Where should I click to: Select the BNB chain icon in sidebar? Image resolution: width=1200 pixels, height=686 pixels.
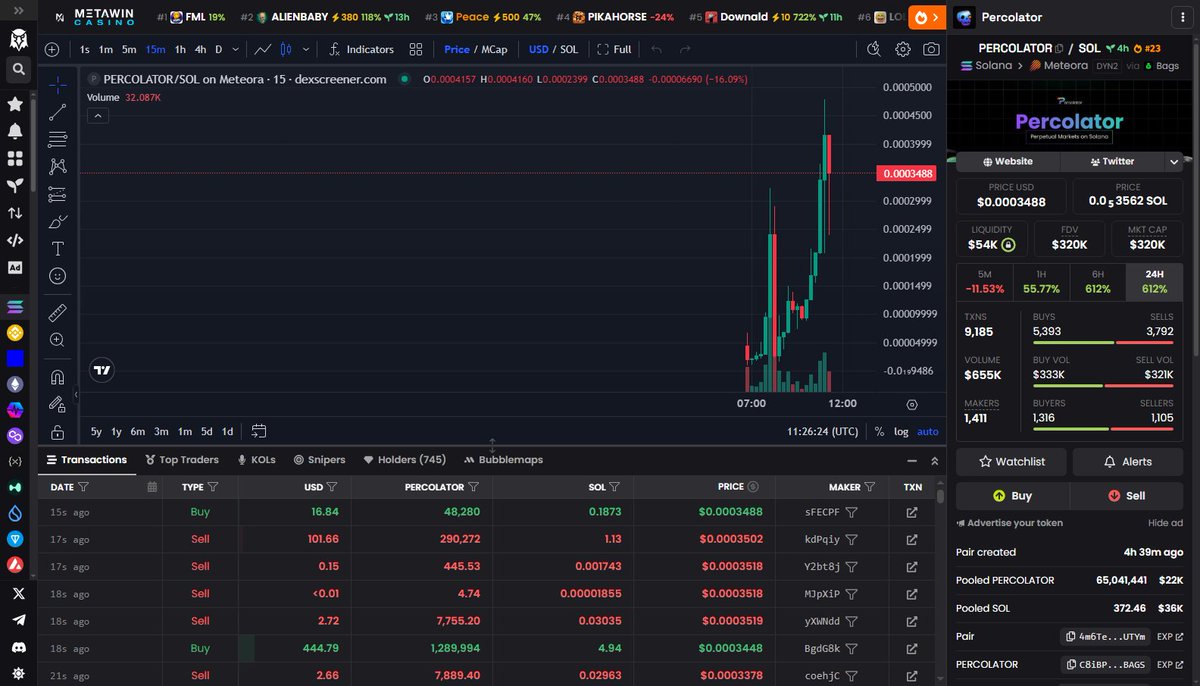click(x=15, y=332)
